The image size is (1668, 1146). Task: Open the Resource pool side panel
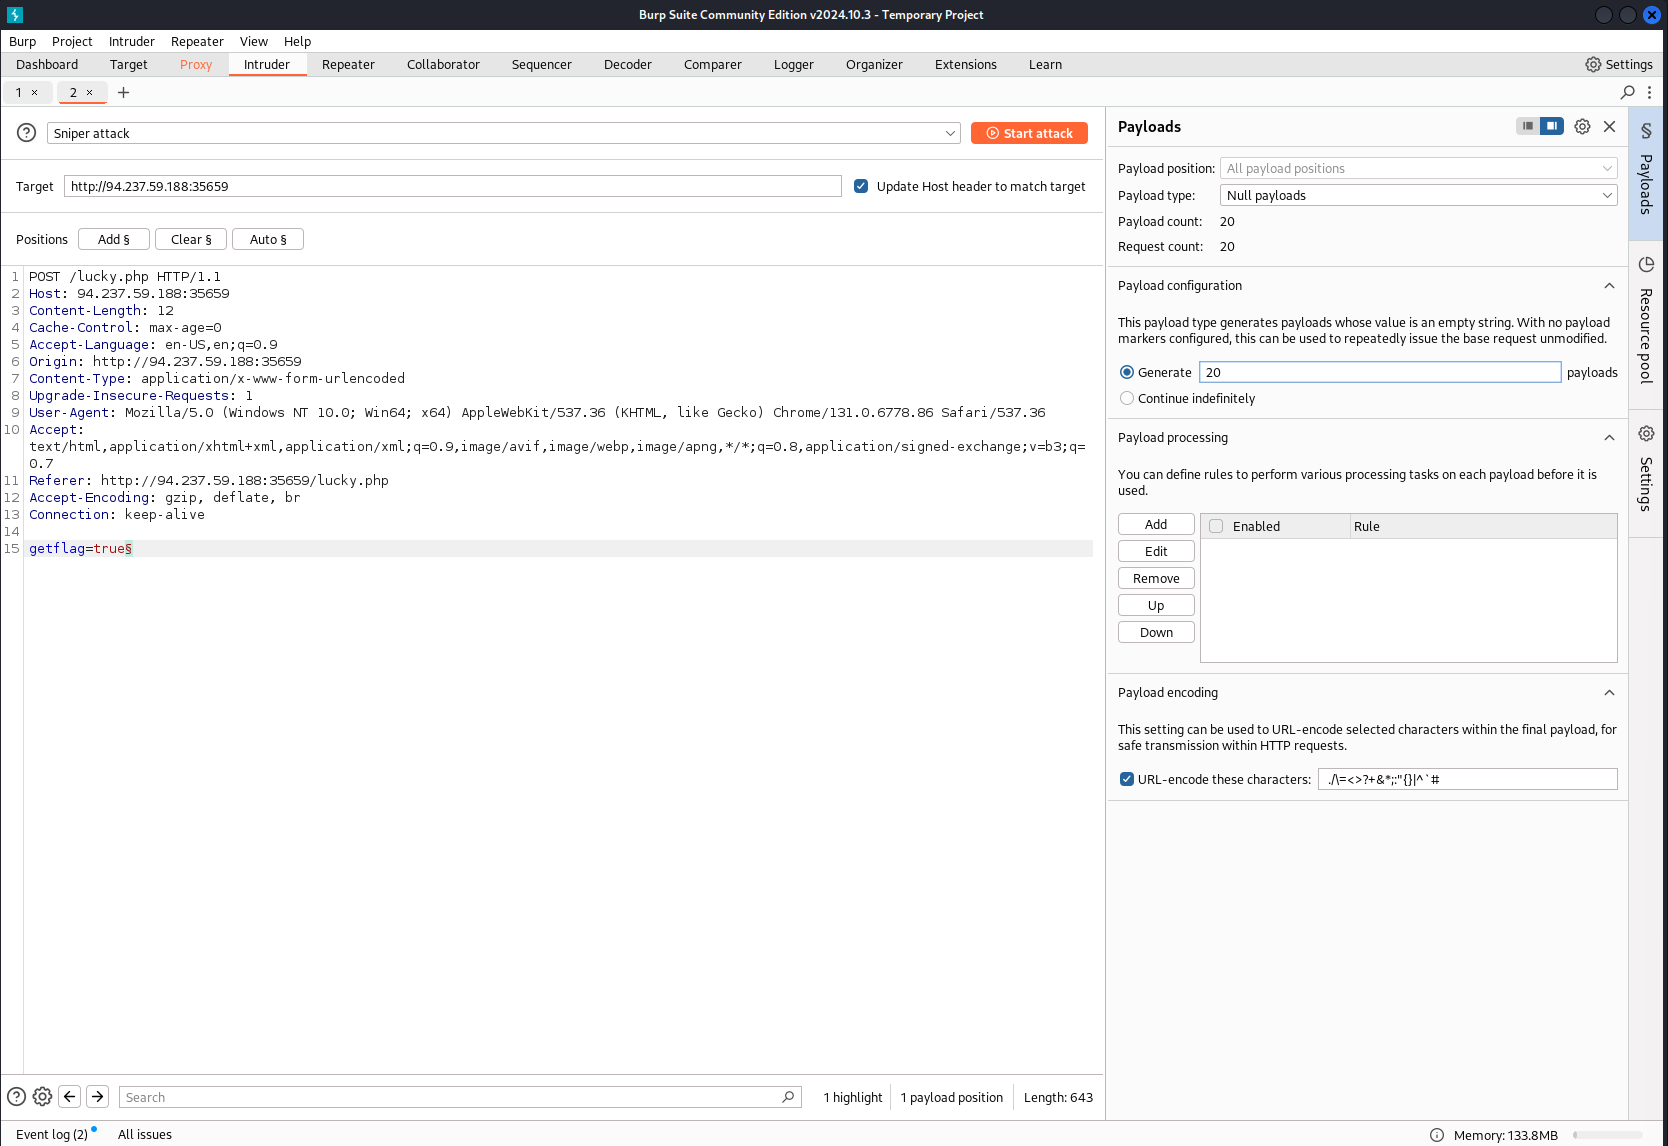1646,322
